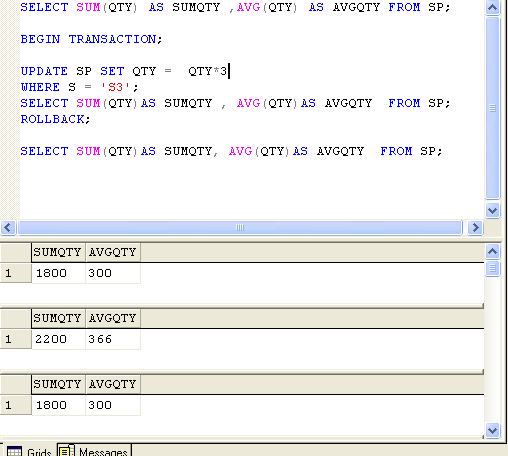Click results pane scrollbar down arrow
Screen dimensions: 508x456
tap(492, 431)
